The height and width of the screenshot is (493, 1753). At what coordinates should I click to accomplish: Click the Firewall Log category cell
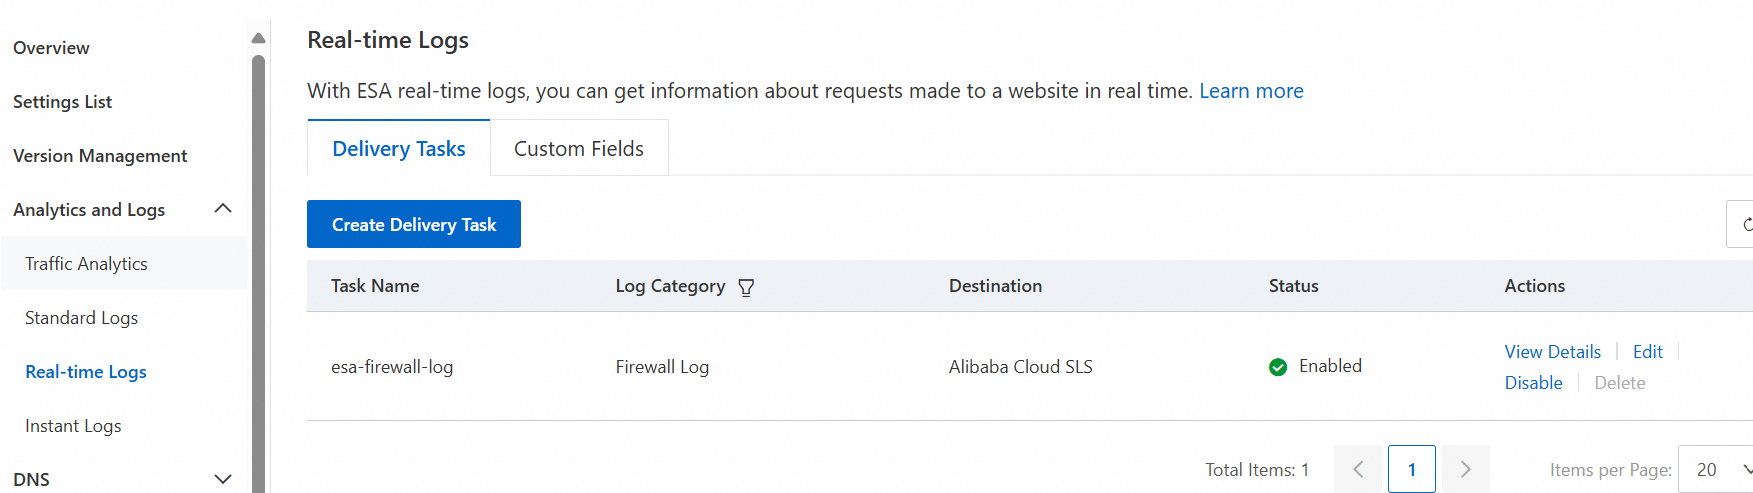click(x=662, y=367)
